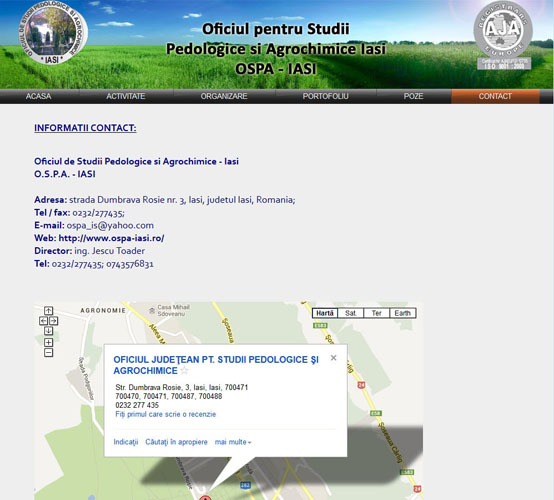The image size is (554, 500).
Task: Open the www.ospa-iasi.ro web link
Action: coord(111,238)
